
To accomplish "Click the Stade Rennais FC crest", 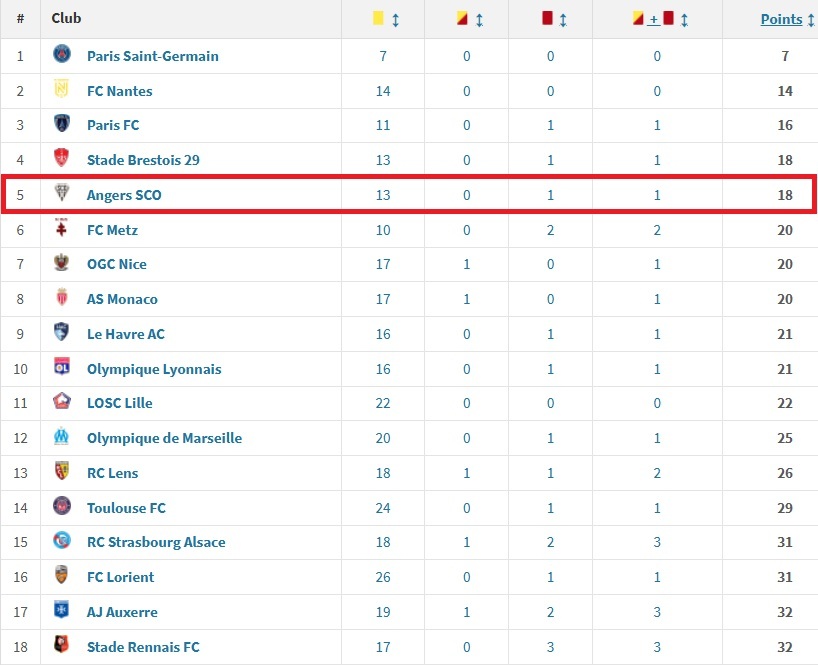I will [x=62, y=646].
